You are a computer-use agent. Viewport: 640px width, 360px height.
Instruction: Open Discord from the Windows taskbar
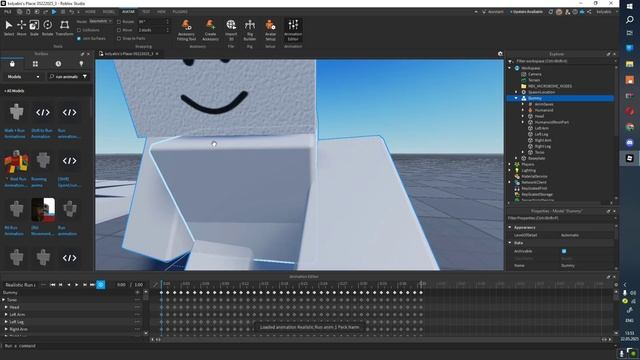click(629, 142)
